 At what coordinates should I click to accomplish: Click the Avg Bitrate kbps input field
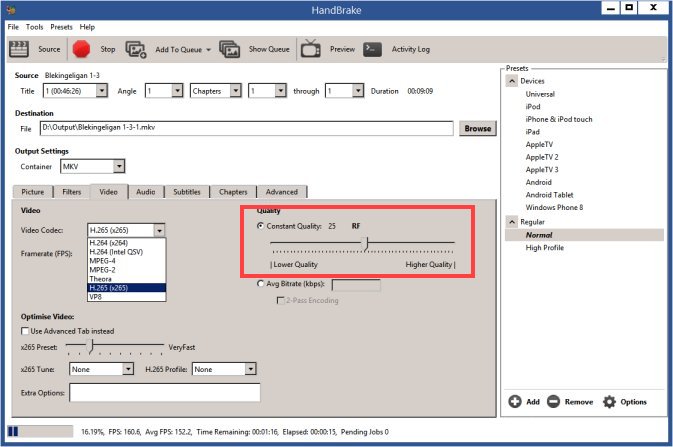coord(356,285)
